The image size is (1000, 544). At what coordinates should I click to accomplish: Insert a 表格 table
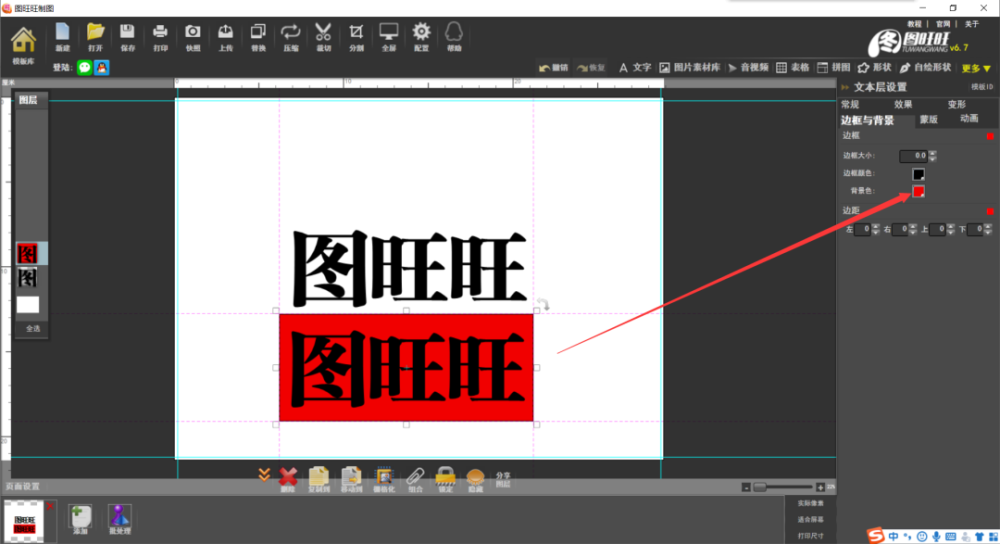(793, 68)
